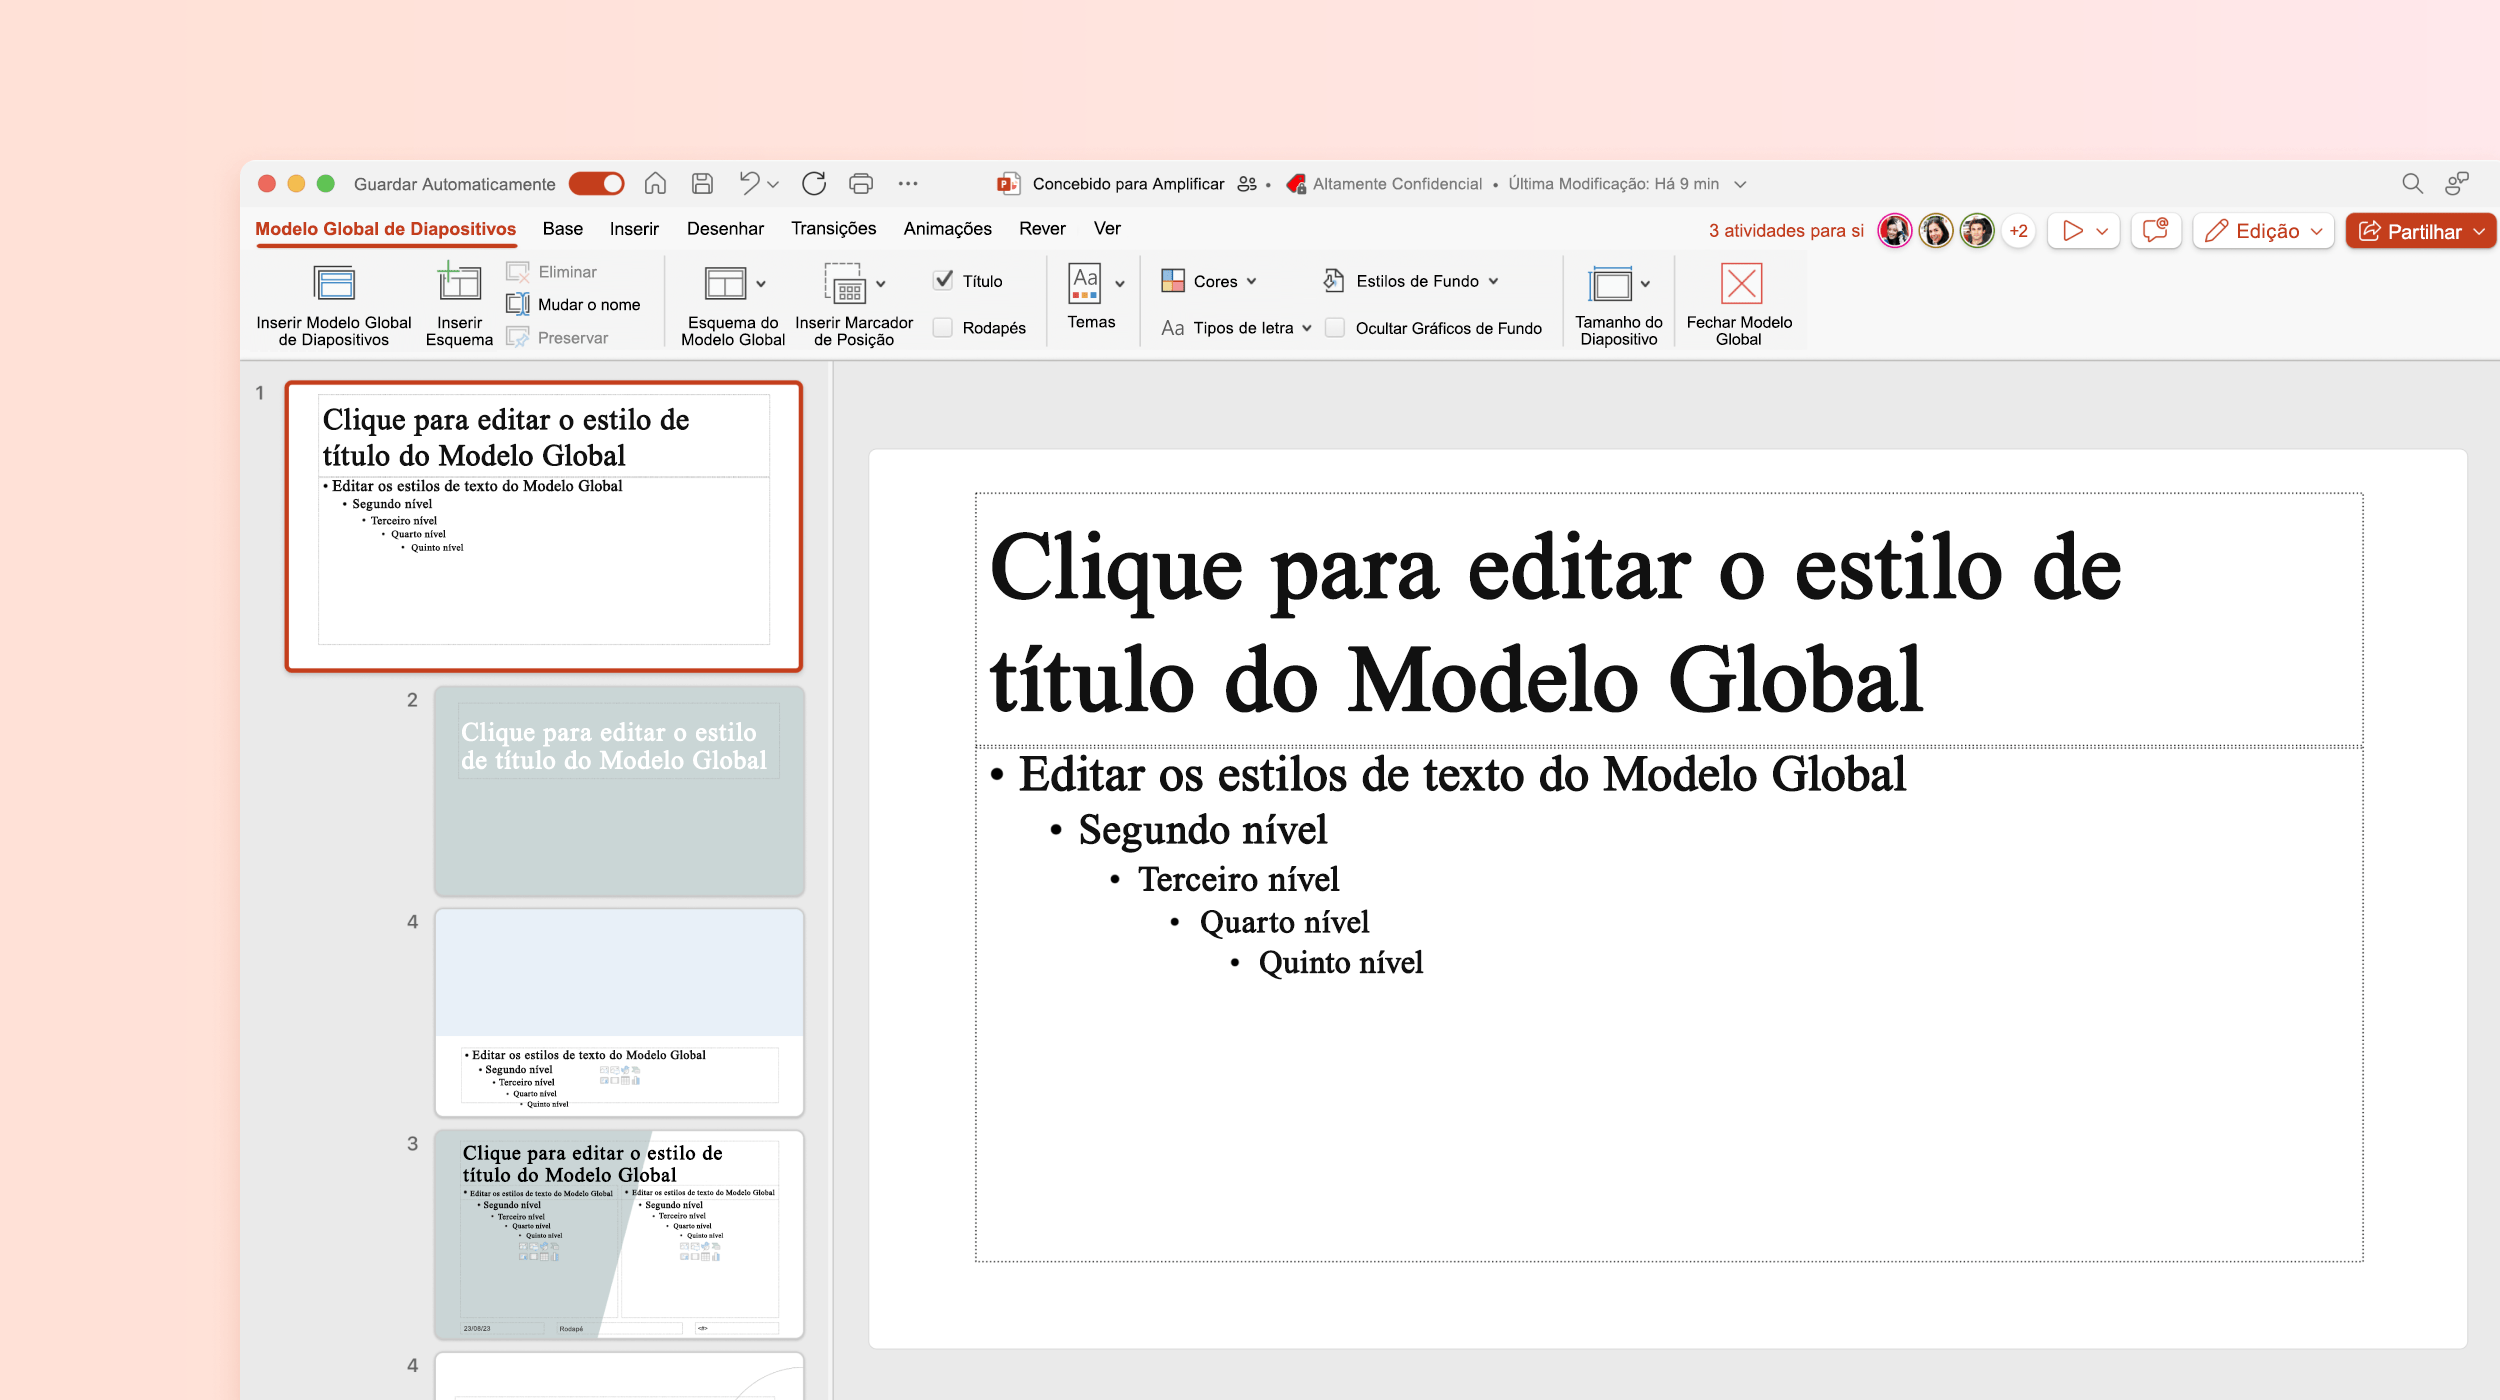Click the Redo circular arrow icon
This screenshot has width=2500, height=1400.
(x=814, y=183)
